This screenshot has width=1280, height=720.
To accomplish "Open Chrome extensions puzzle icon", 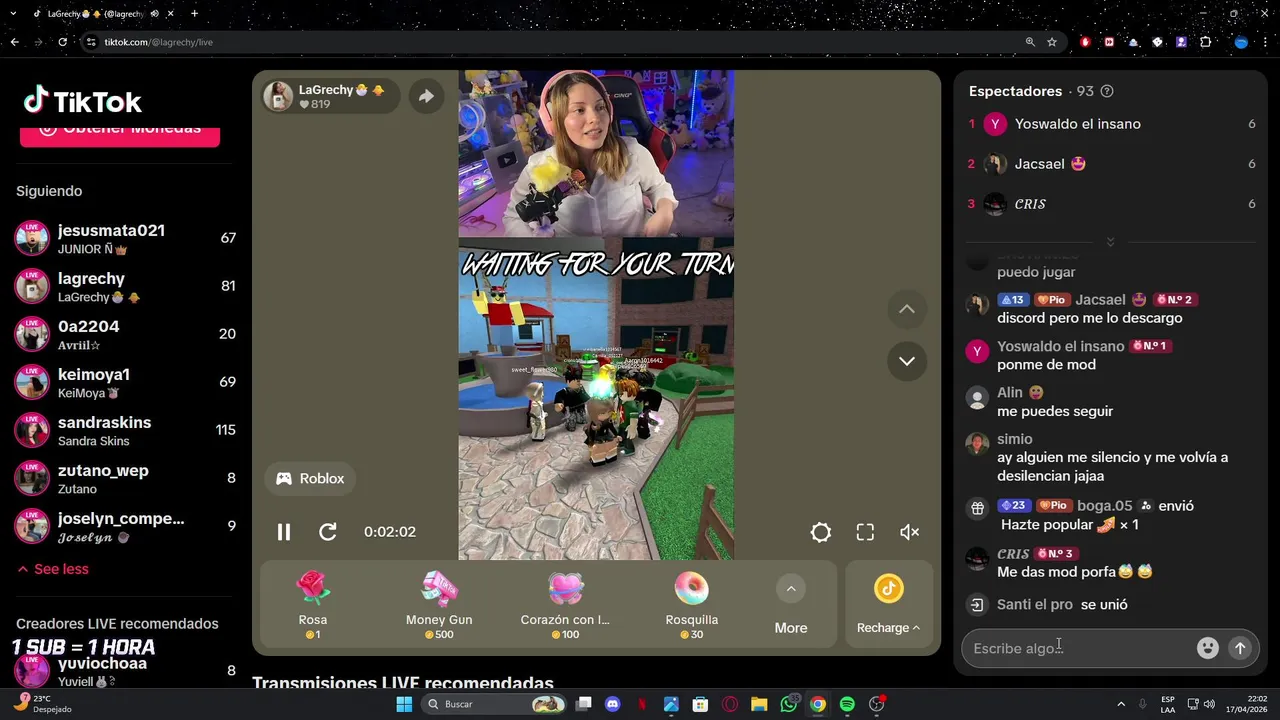I will 1206,42.
